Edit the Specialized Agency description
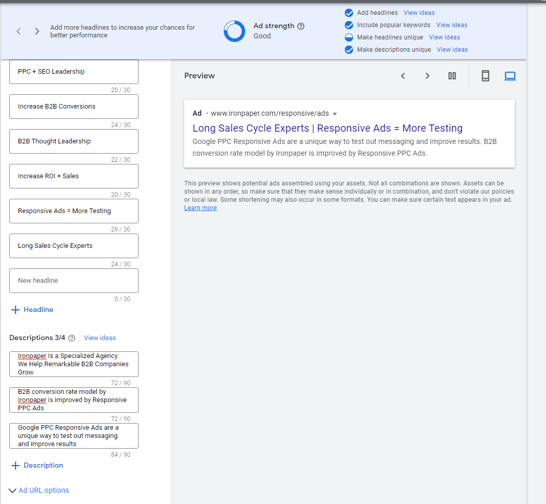 point(74,364)
